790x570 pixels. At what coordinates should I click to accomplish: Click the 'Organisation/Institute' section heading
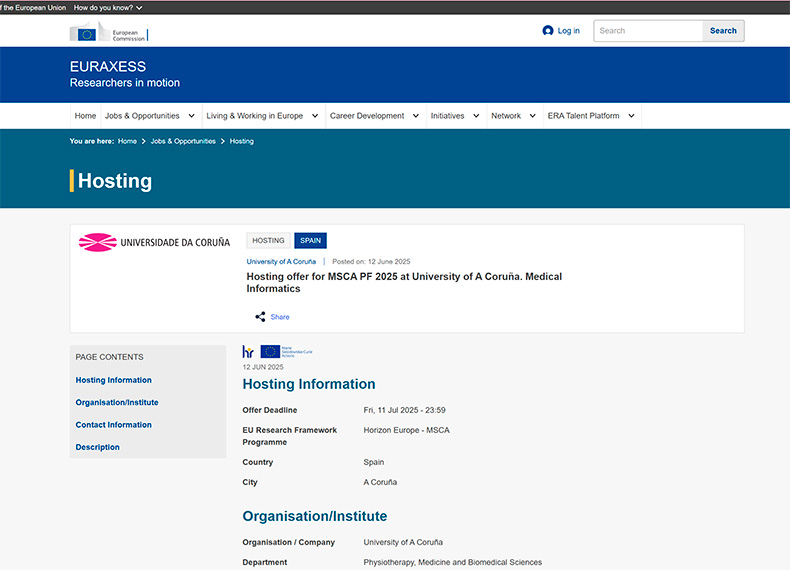point(315,516)
